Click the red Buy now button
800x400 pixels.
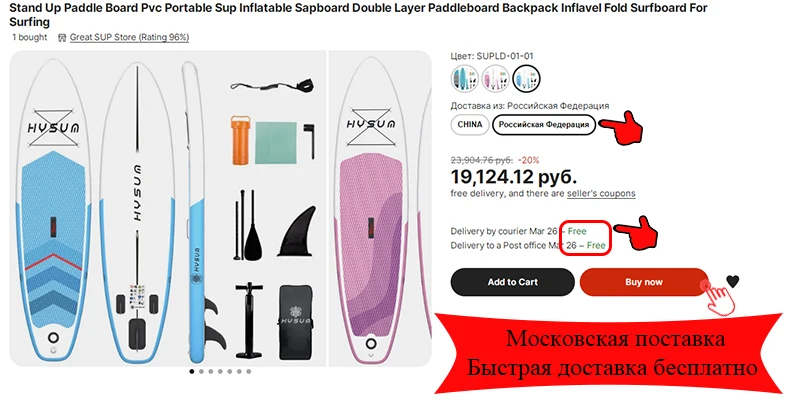[x=644, y=282]
